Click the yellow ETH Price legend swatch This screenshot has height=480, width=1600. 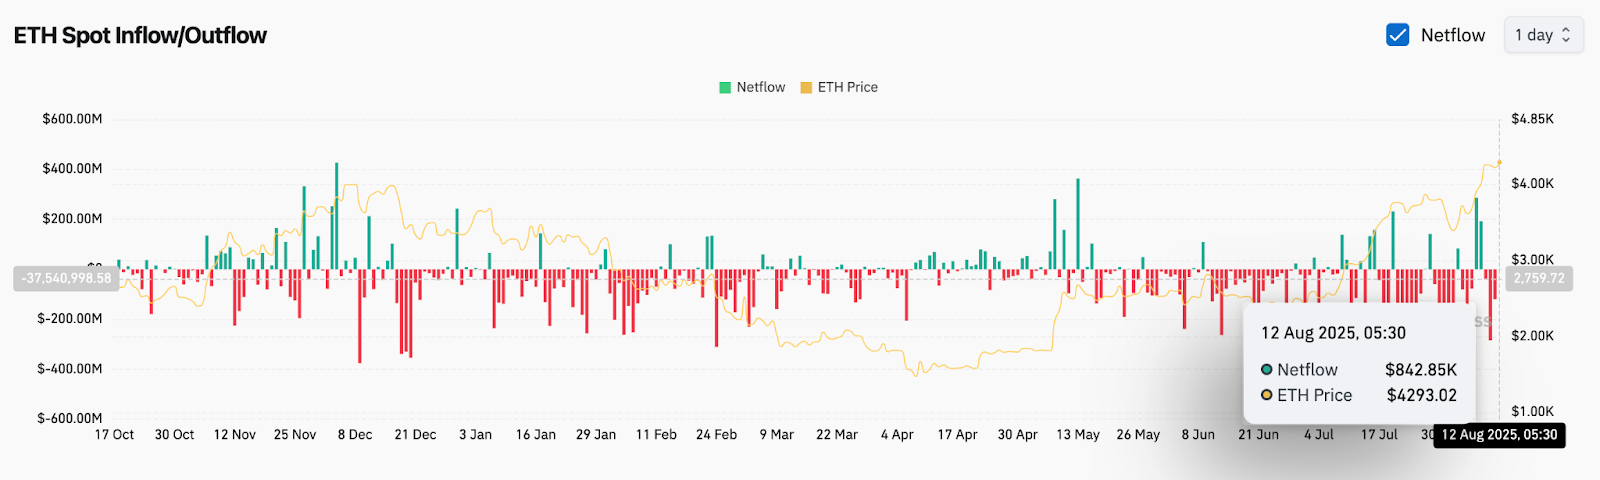(806, 88)
